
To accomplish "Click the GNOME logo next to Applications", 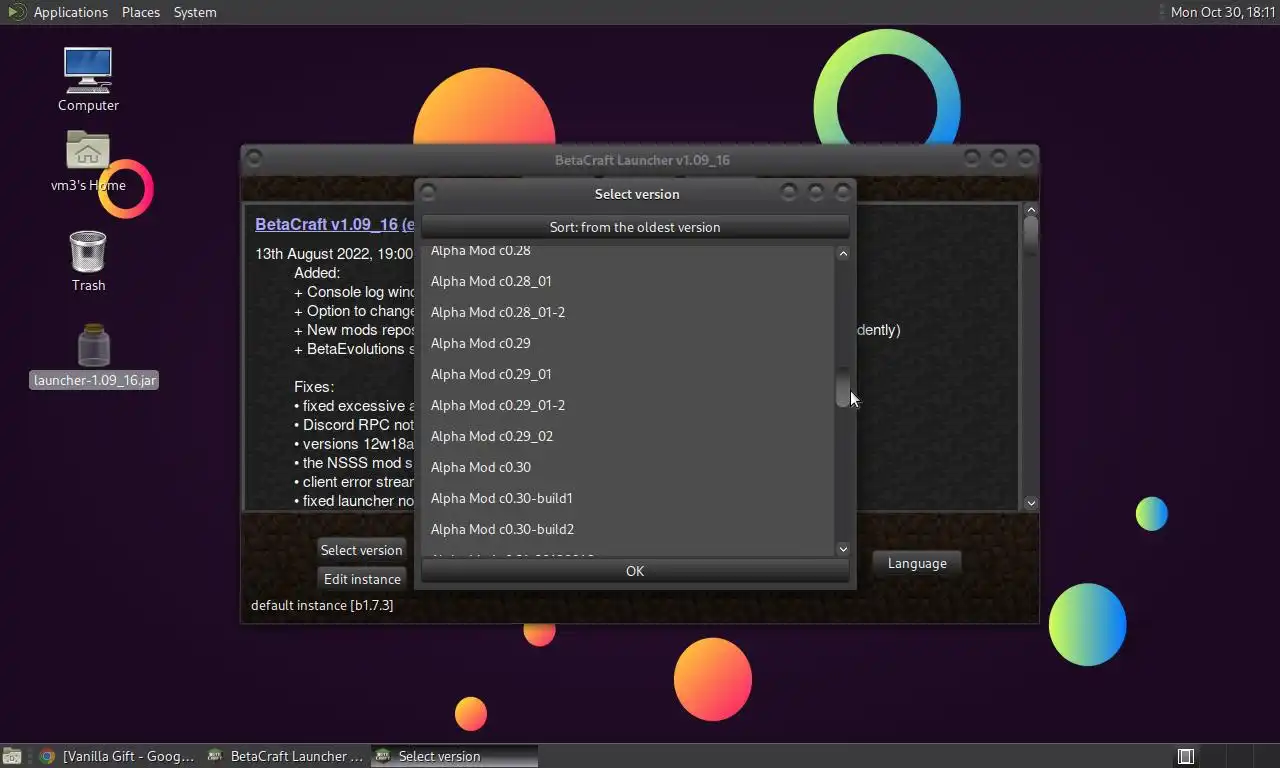I will pyautogui.click(x=16, y=12).
